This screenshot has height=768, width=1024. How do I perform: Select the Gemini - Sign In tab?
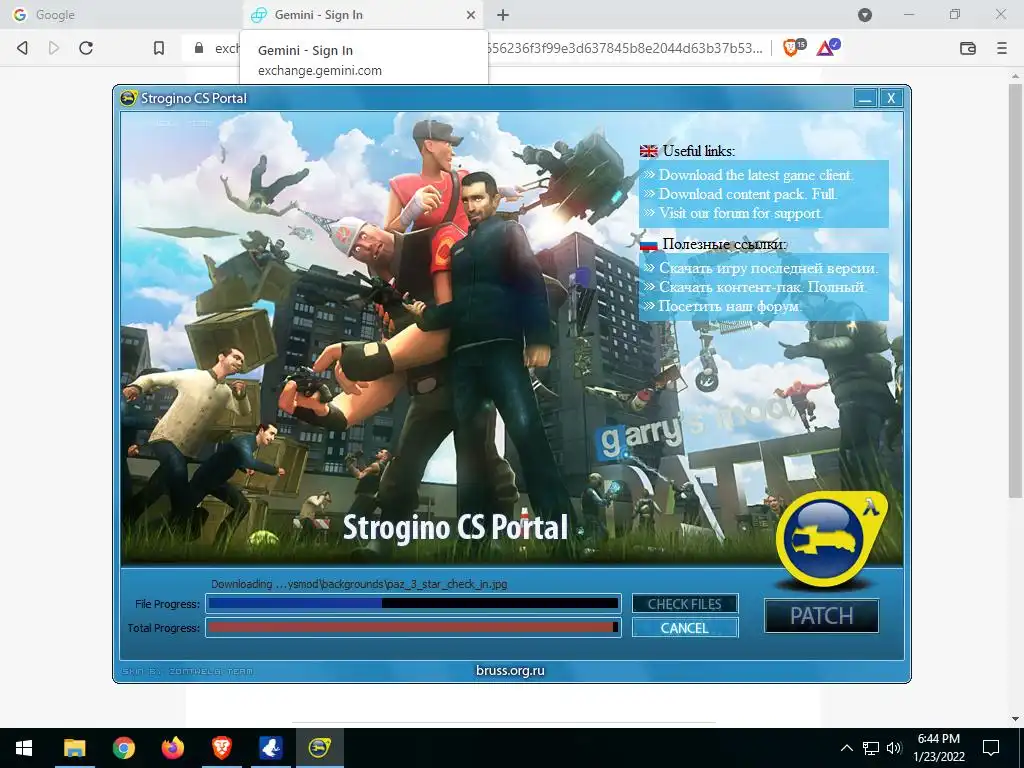pyautogui.click(x=363, y=14)
